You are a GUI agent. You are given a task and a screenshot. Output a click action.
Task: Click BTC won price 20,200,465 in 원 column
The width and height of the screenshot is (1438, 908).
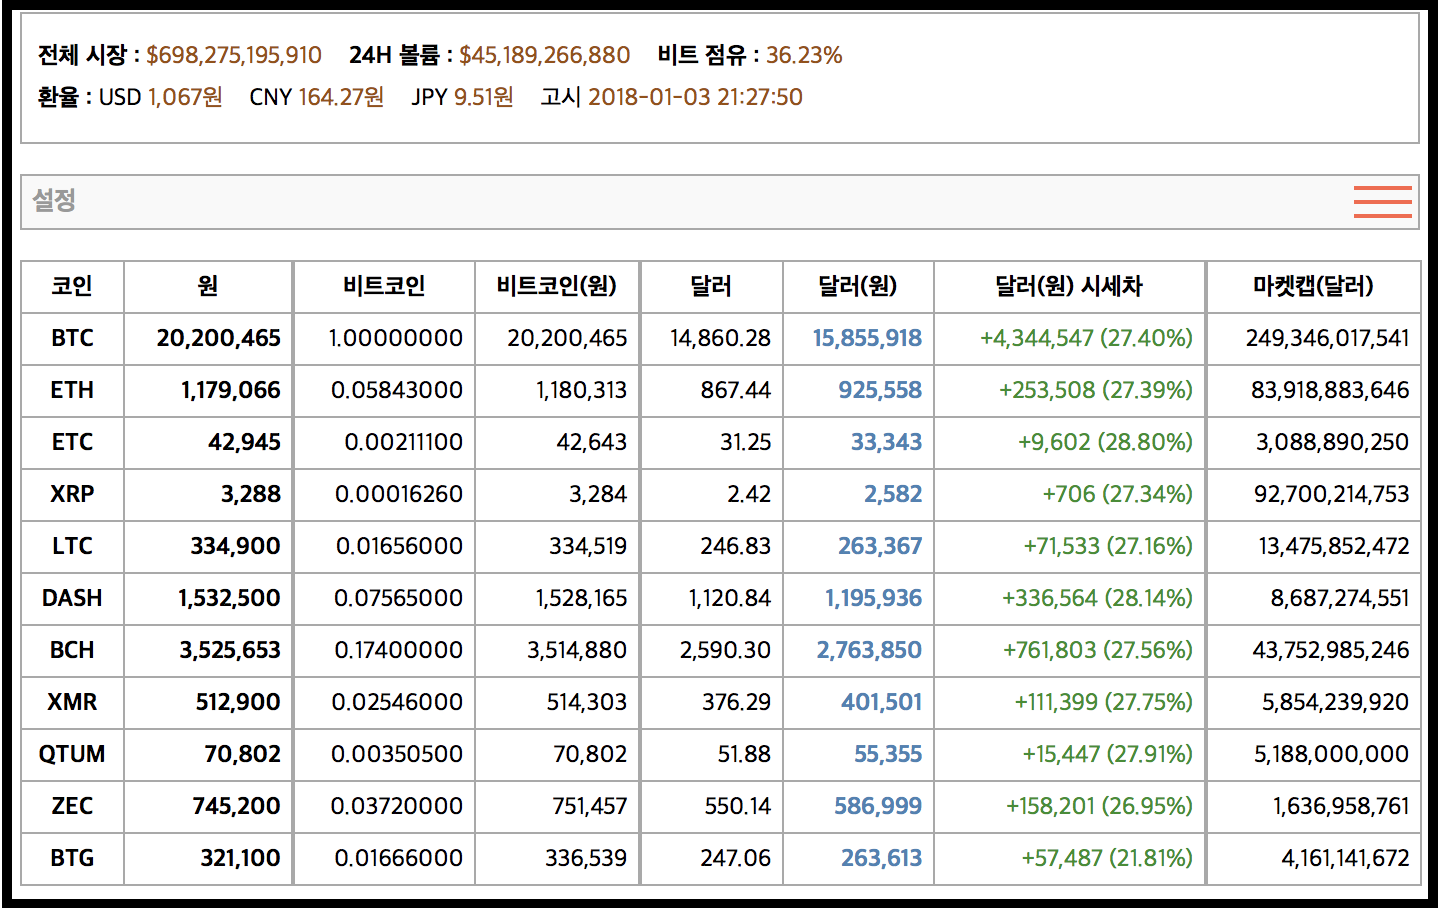(x=219, y=339)
